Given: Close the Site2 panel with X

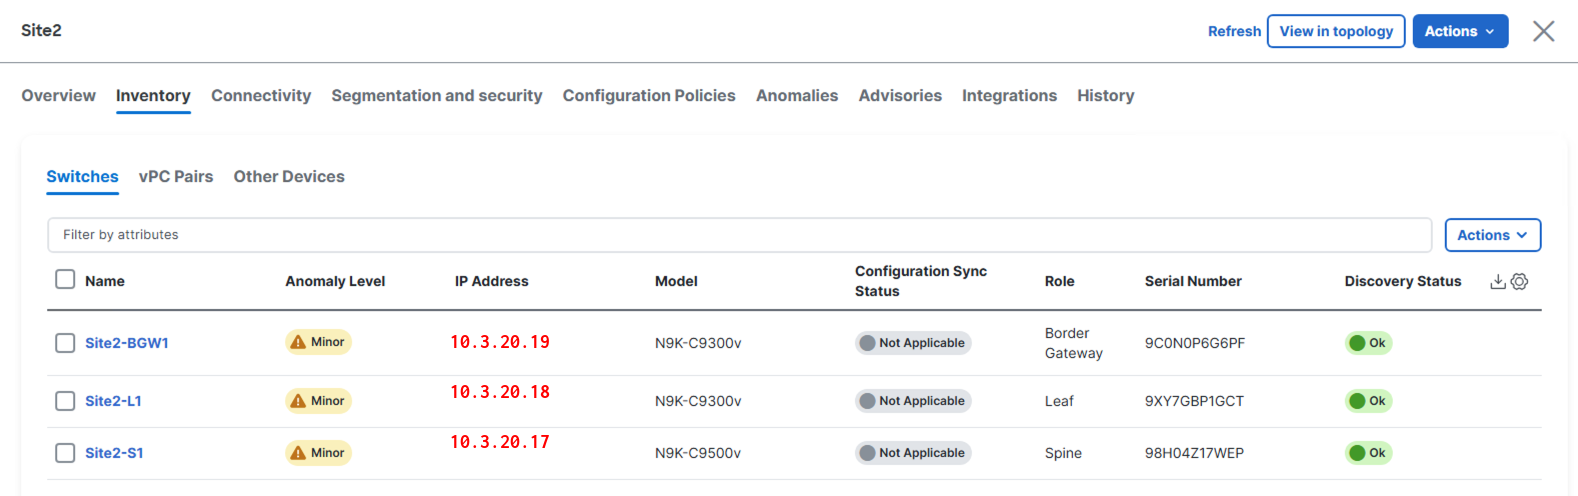Looking at the screenshot, I should point(1543,31).
